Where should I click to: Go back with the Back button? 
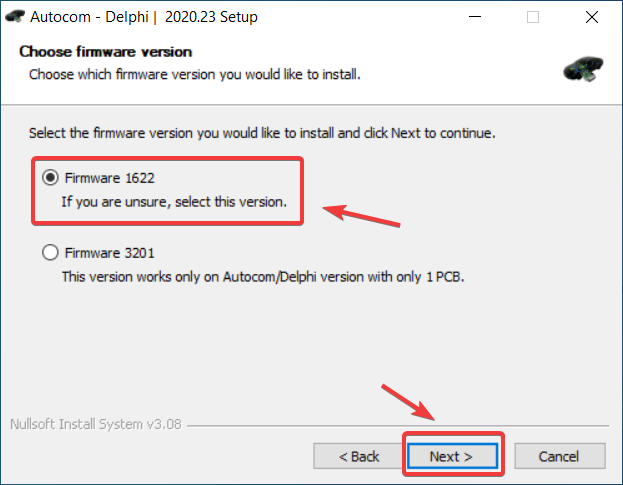[359, 456]
